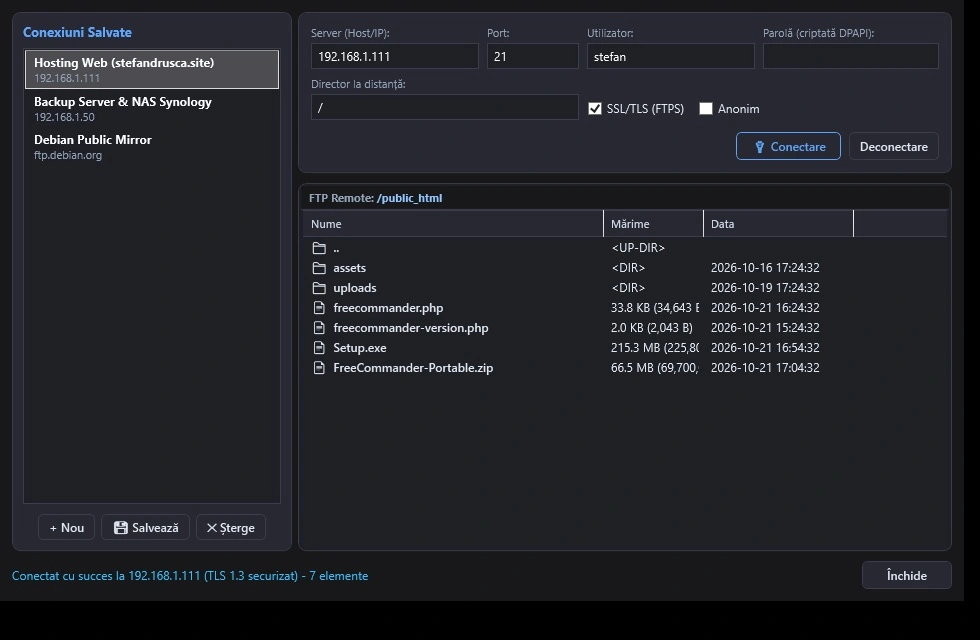Click the /public_html remote path
The width and height of the screenshot is (980, 640).
point(409,198)
